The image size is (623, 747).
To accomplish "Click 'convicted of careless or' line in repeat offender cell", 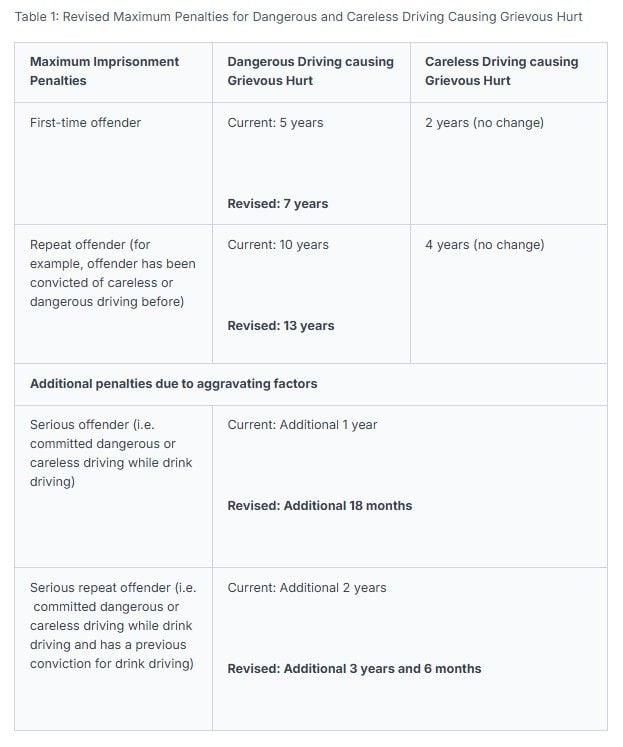I will click(101, 283).
